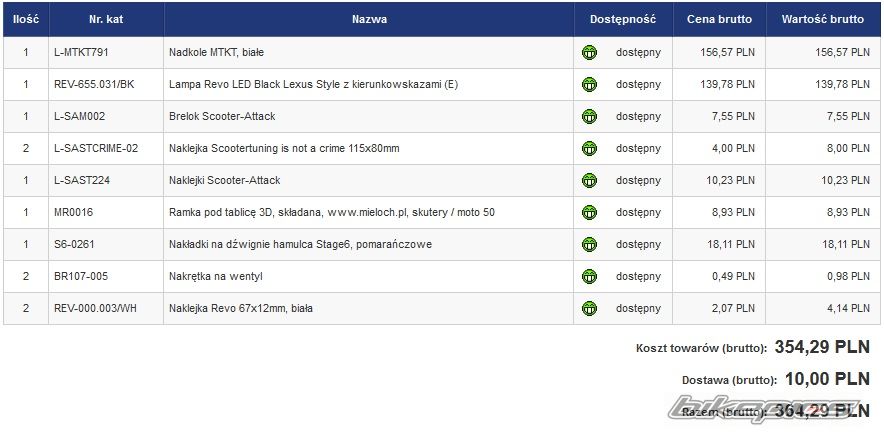Viewport: 884px width, 432px height.
Task: Click the Koszt towarów (brutto) label
Action: pos(701,349)
